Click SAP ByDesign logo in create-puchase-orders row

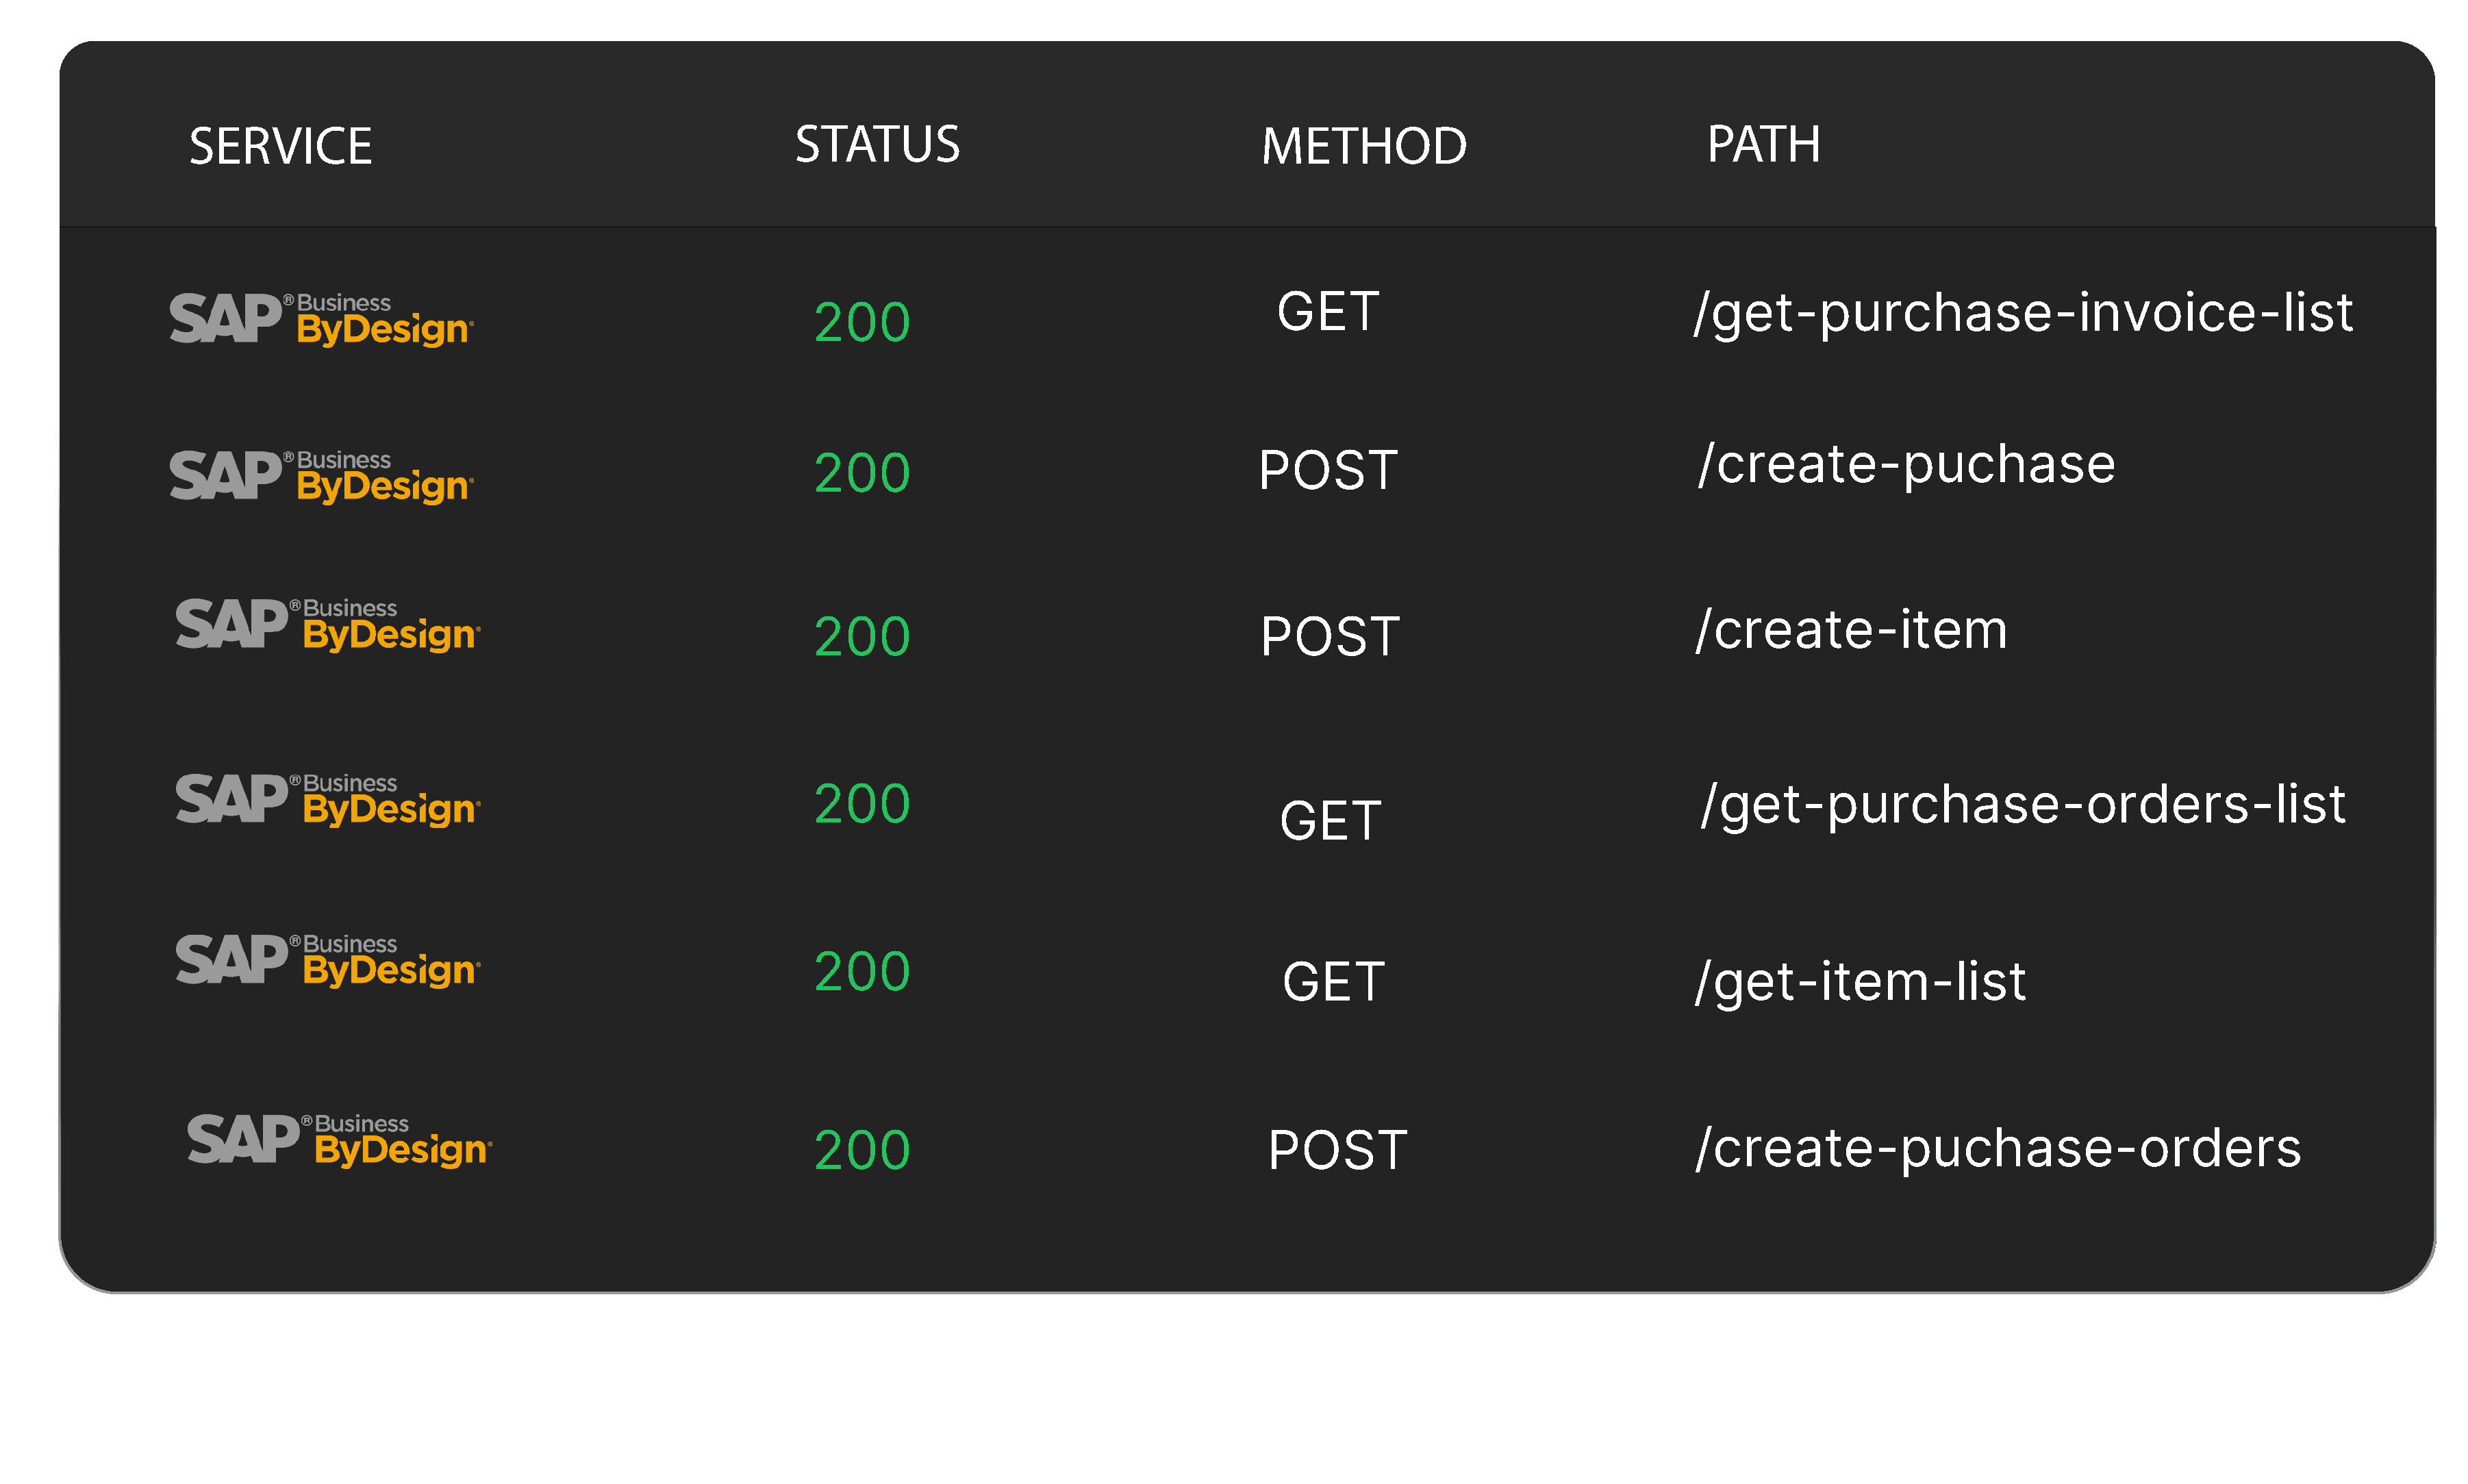[339, 1140]
